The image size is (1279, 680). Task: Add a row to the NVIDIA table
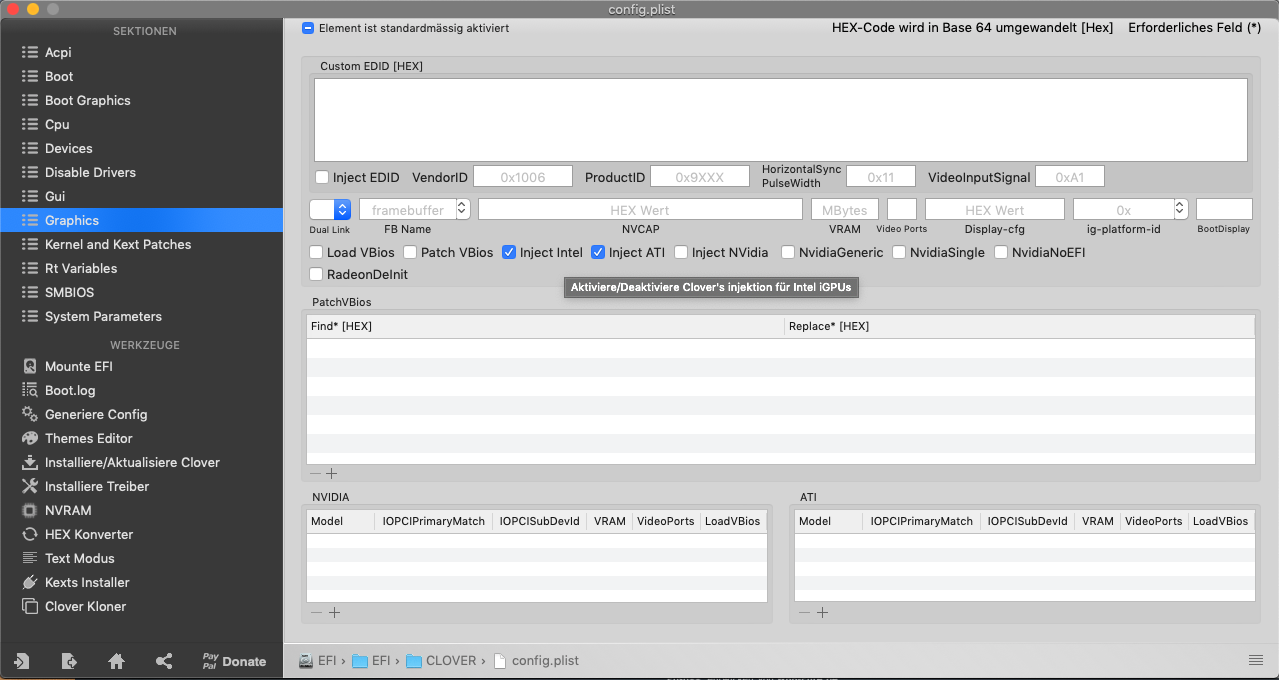tap(335, 612)
